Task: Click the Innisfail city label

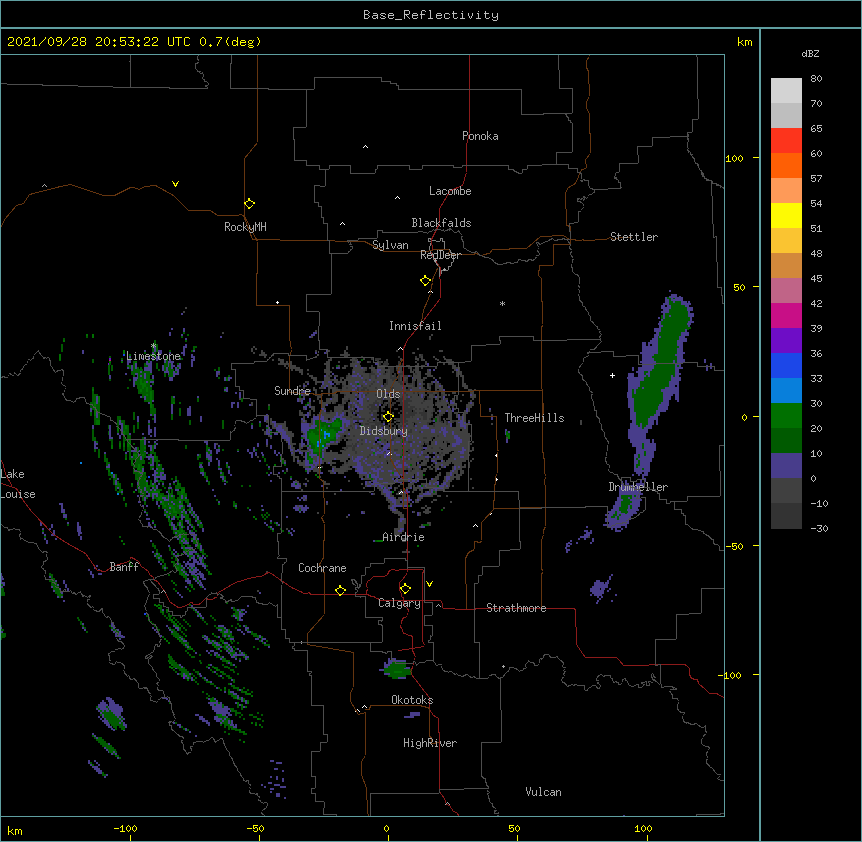Action: click(415, 326)
